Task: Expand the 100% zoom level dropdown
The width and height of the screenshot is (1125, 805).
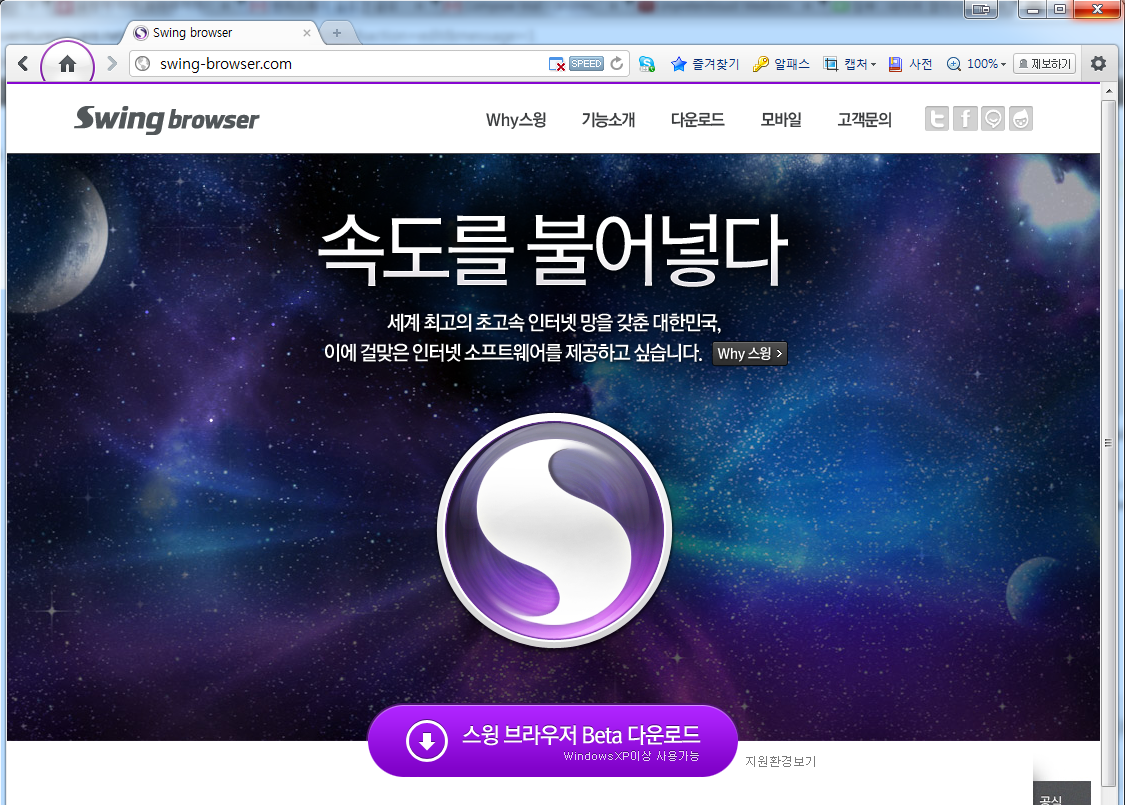Action: pyautogui.click(x=976, y=64)
